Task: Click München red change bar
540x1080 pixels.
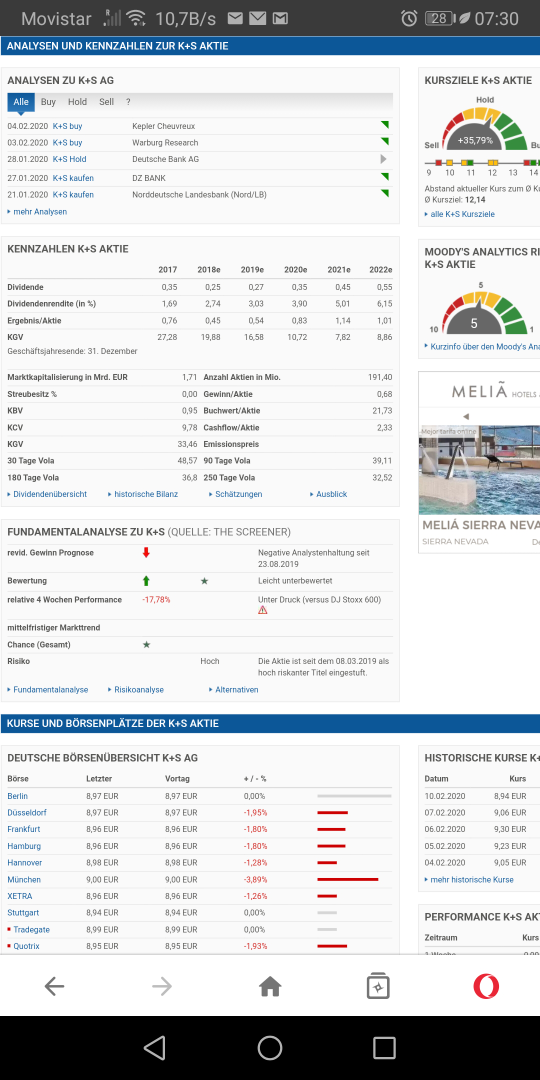Action: pyautogui.click(x=348, y=880)
